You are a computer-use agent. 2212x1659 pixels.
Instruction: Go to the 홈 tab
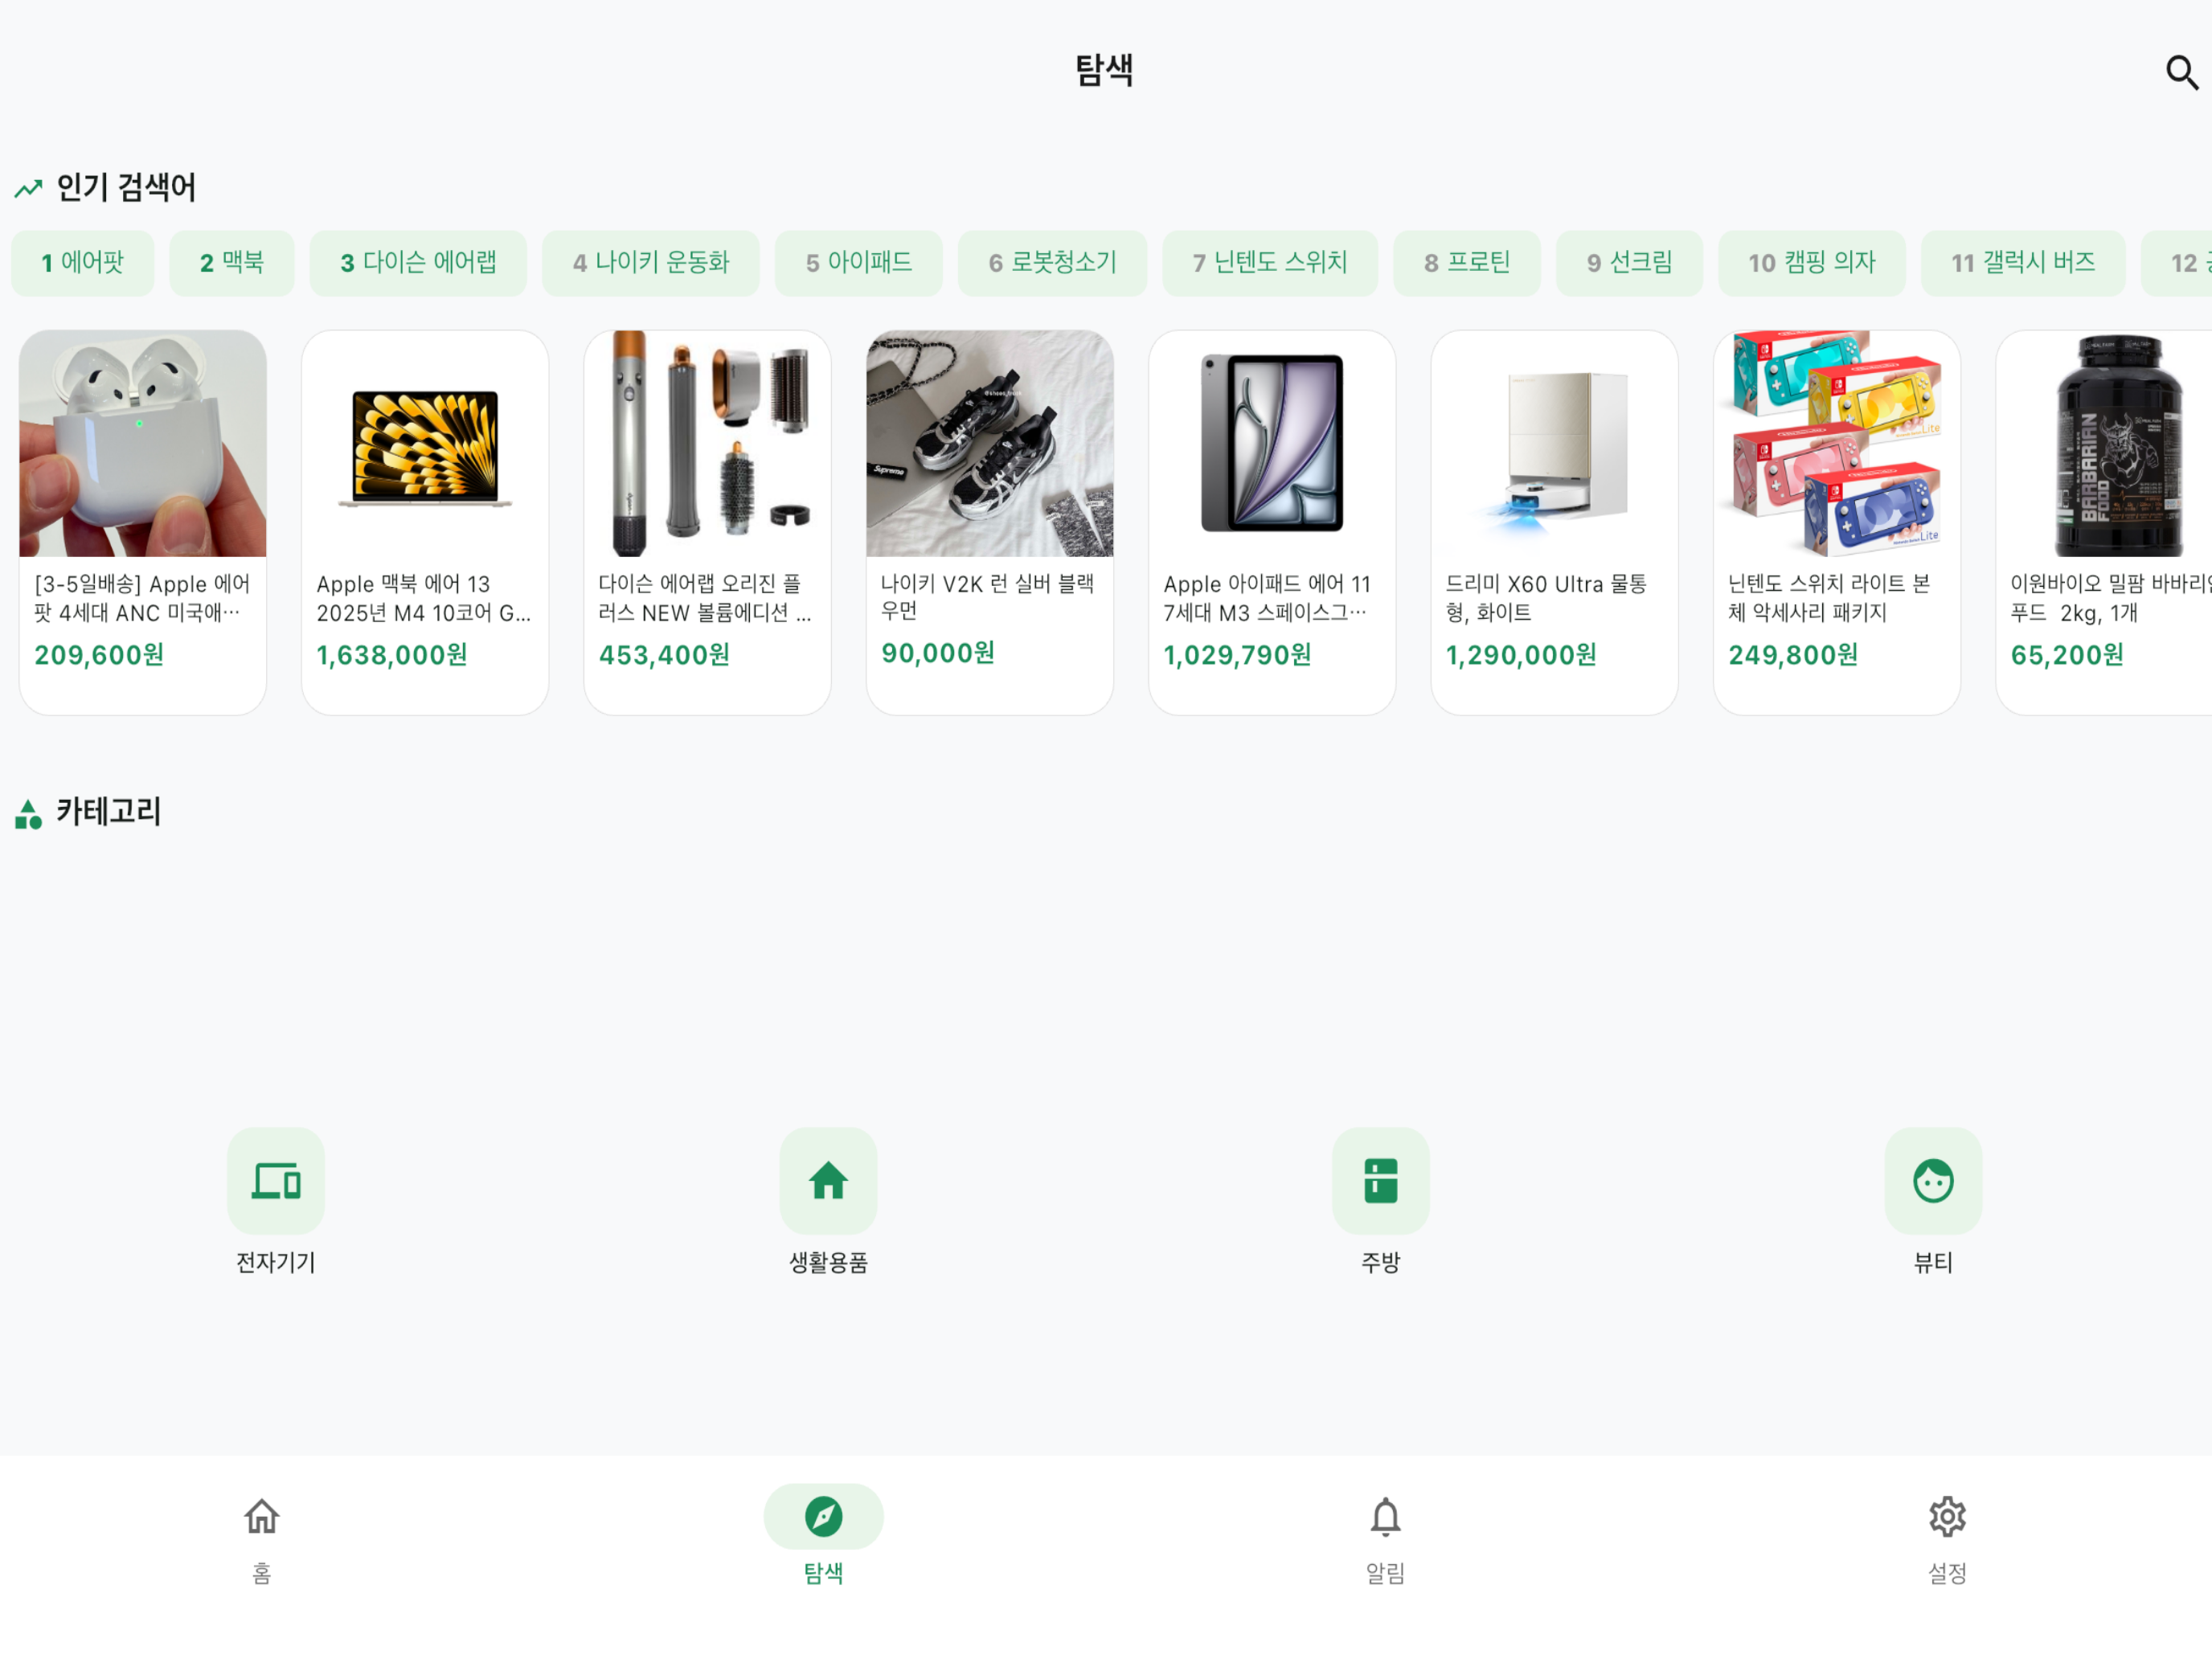262,1540
